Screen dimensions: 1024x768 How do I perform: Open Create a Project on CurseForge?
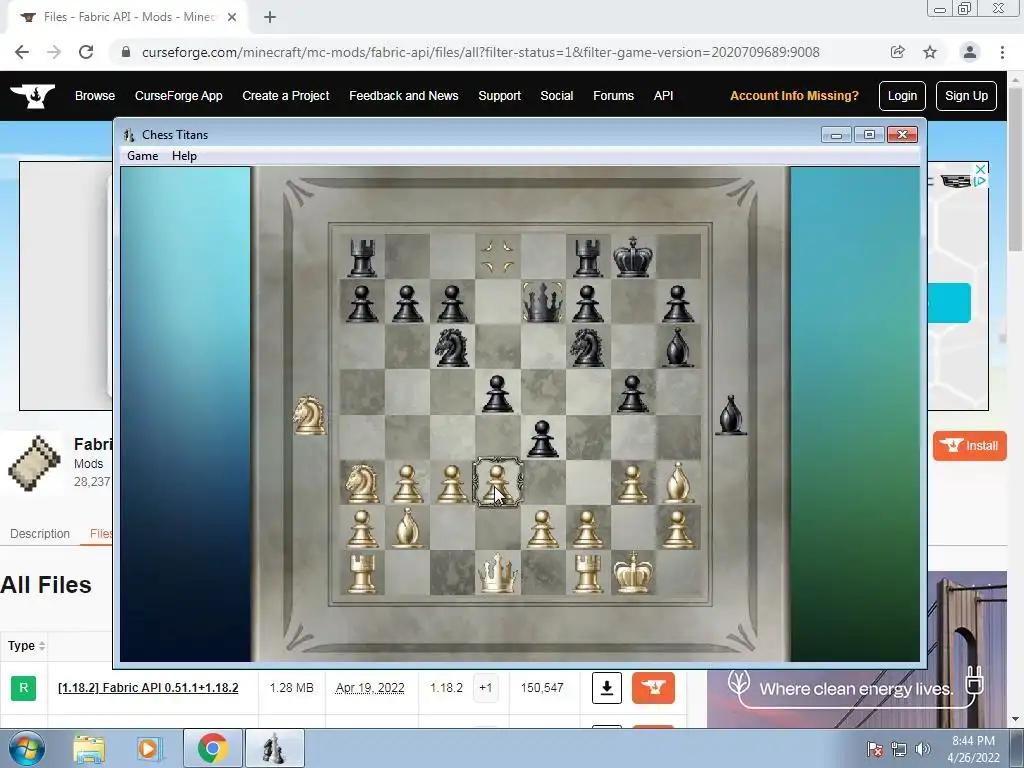coord(285,96)
